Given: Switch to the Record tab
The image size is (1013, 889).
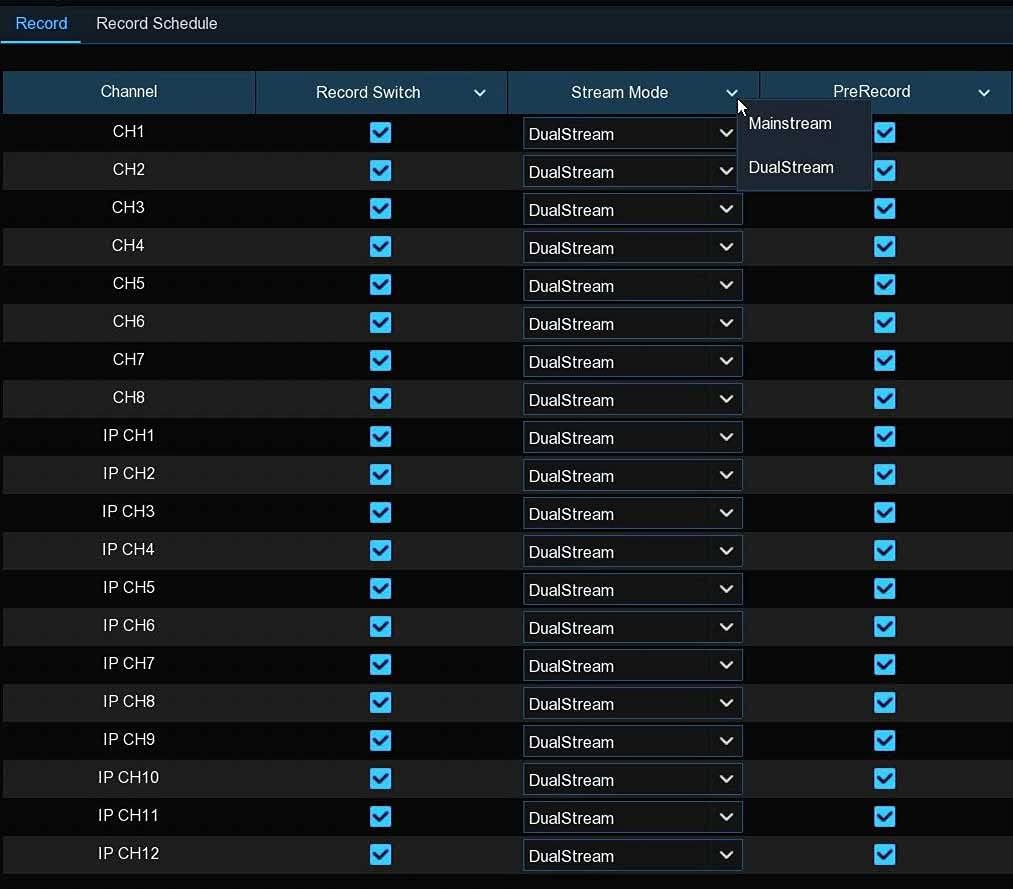Looking at the screenshot, I should (41, 23).
